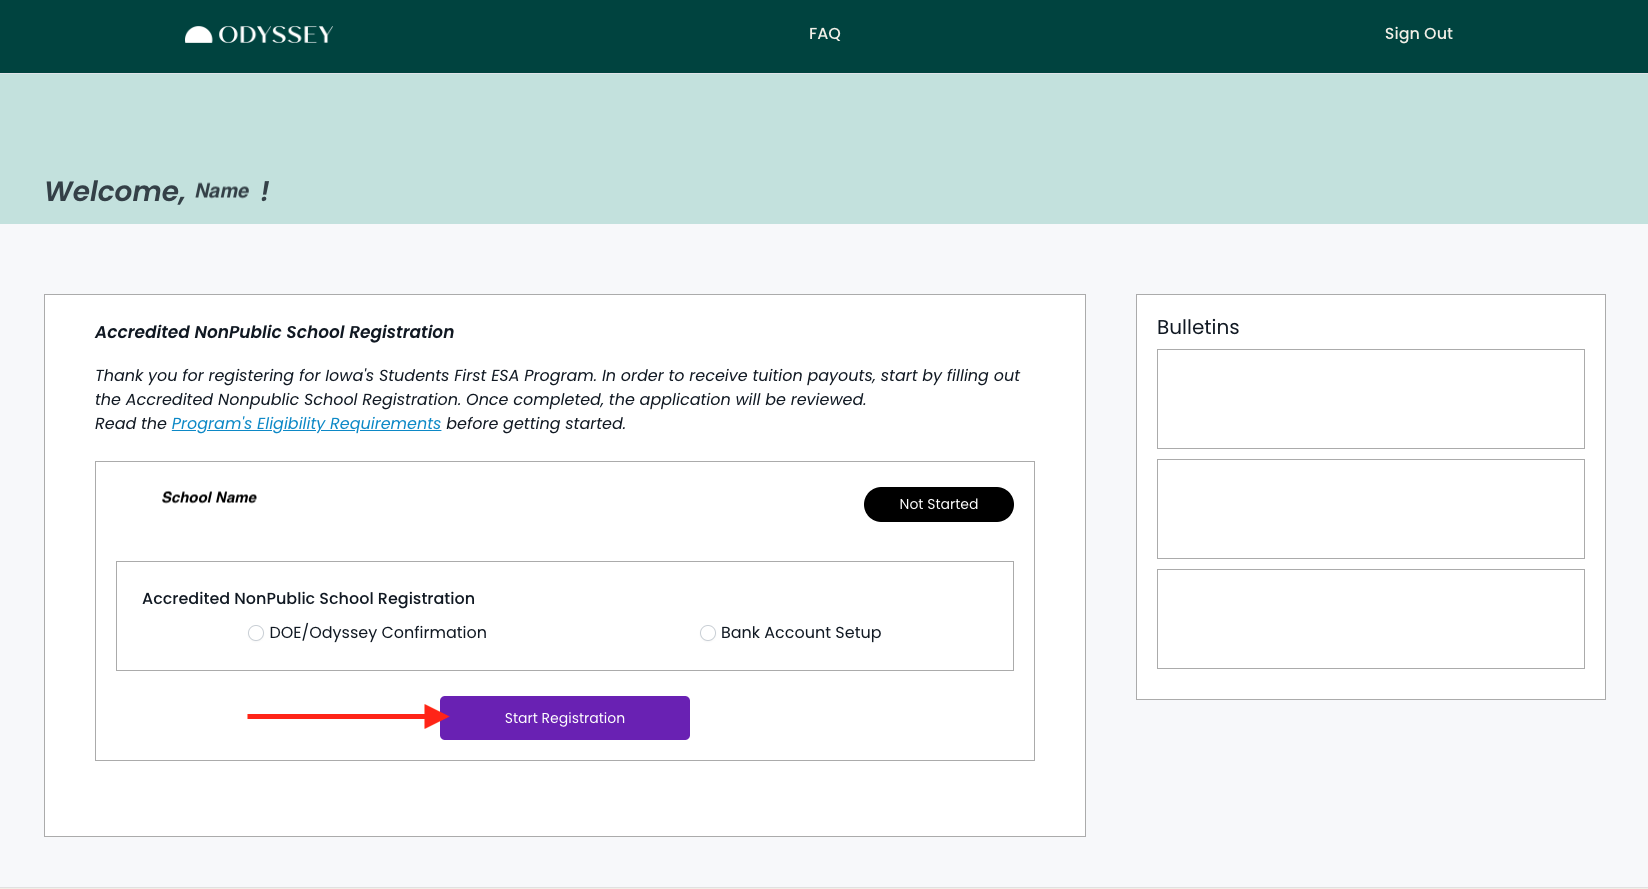Open Program's Eligibility Requirements link
This screenshot has width=1648, height=889.
click(x=306, y=423)
